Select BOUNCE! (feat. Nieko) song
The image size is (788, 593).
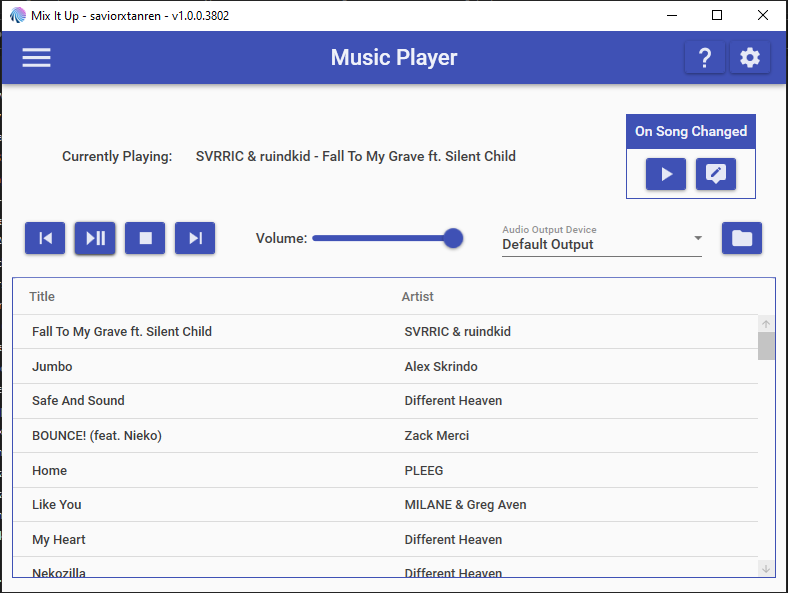385,435
